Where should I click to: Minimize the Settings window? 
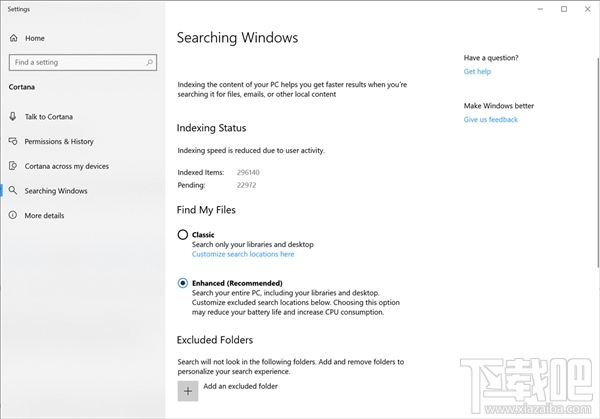[540, 9]
